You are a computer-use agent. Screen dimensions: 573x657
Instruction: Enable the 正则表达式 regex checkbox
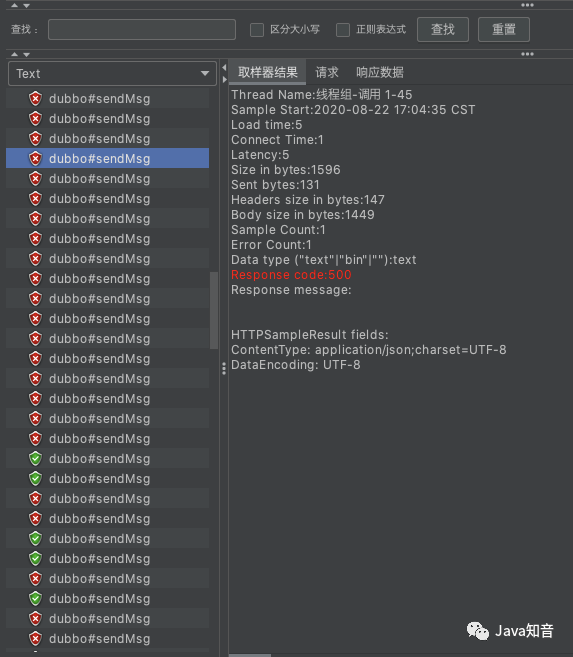coord(343,30)
